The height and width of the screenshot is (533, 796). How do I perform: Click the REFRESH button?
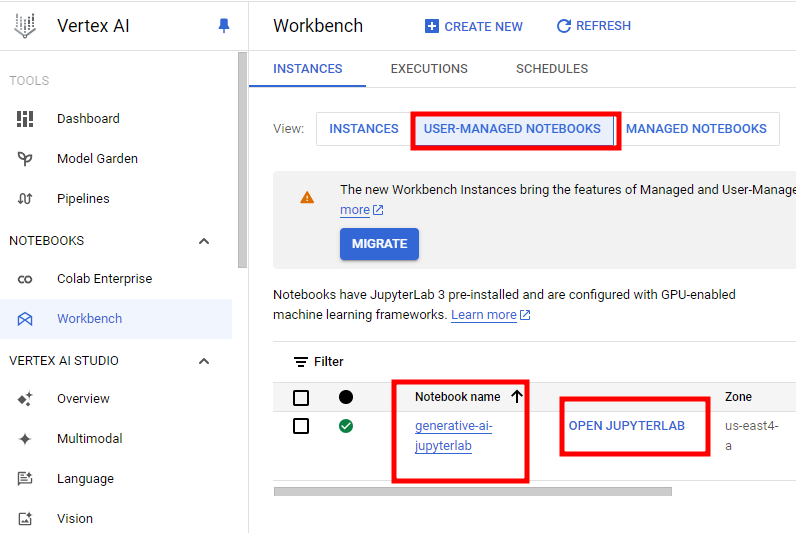point(593,26)
